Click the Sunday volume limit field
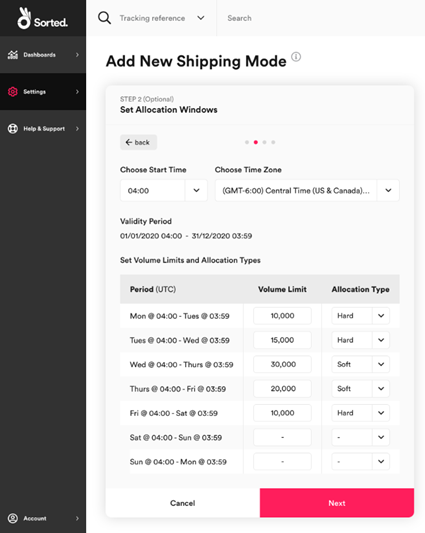The height and width of the screenshot is (533, 425). [x=282, y=462]
